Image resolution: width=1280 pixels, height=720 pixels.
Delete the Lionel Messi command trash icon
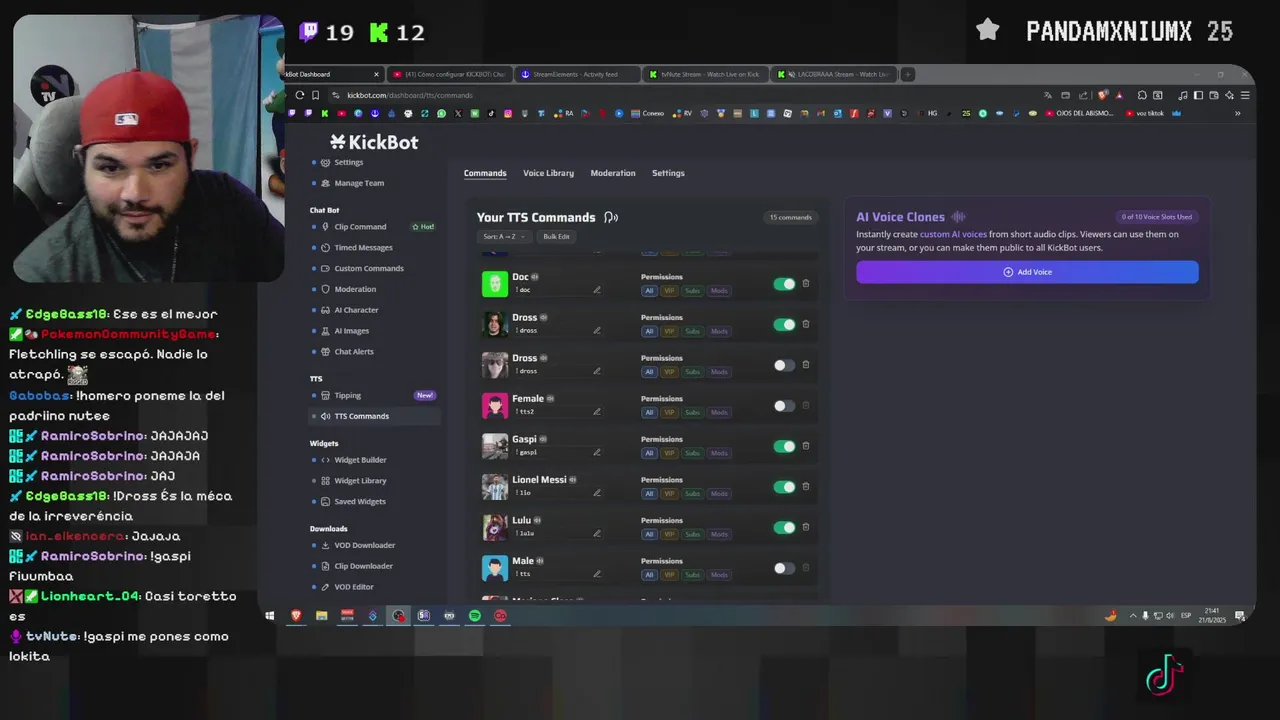pyautogui.click(x=806, y=487)
